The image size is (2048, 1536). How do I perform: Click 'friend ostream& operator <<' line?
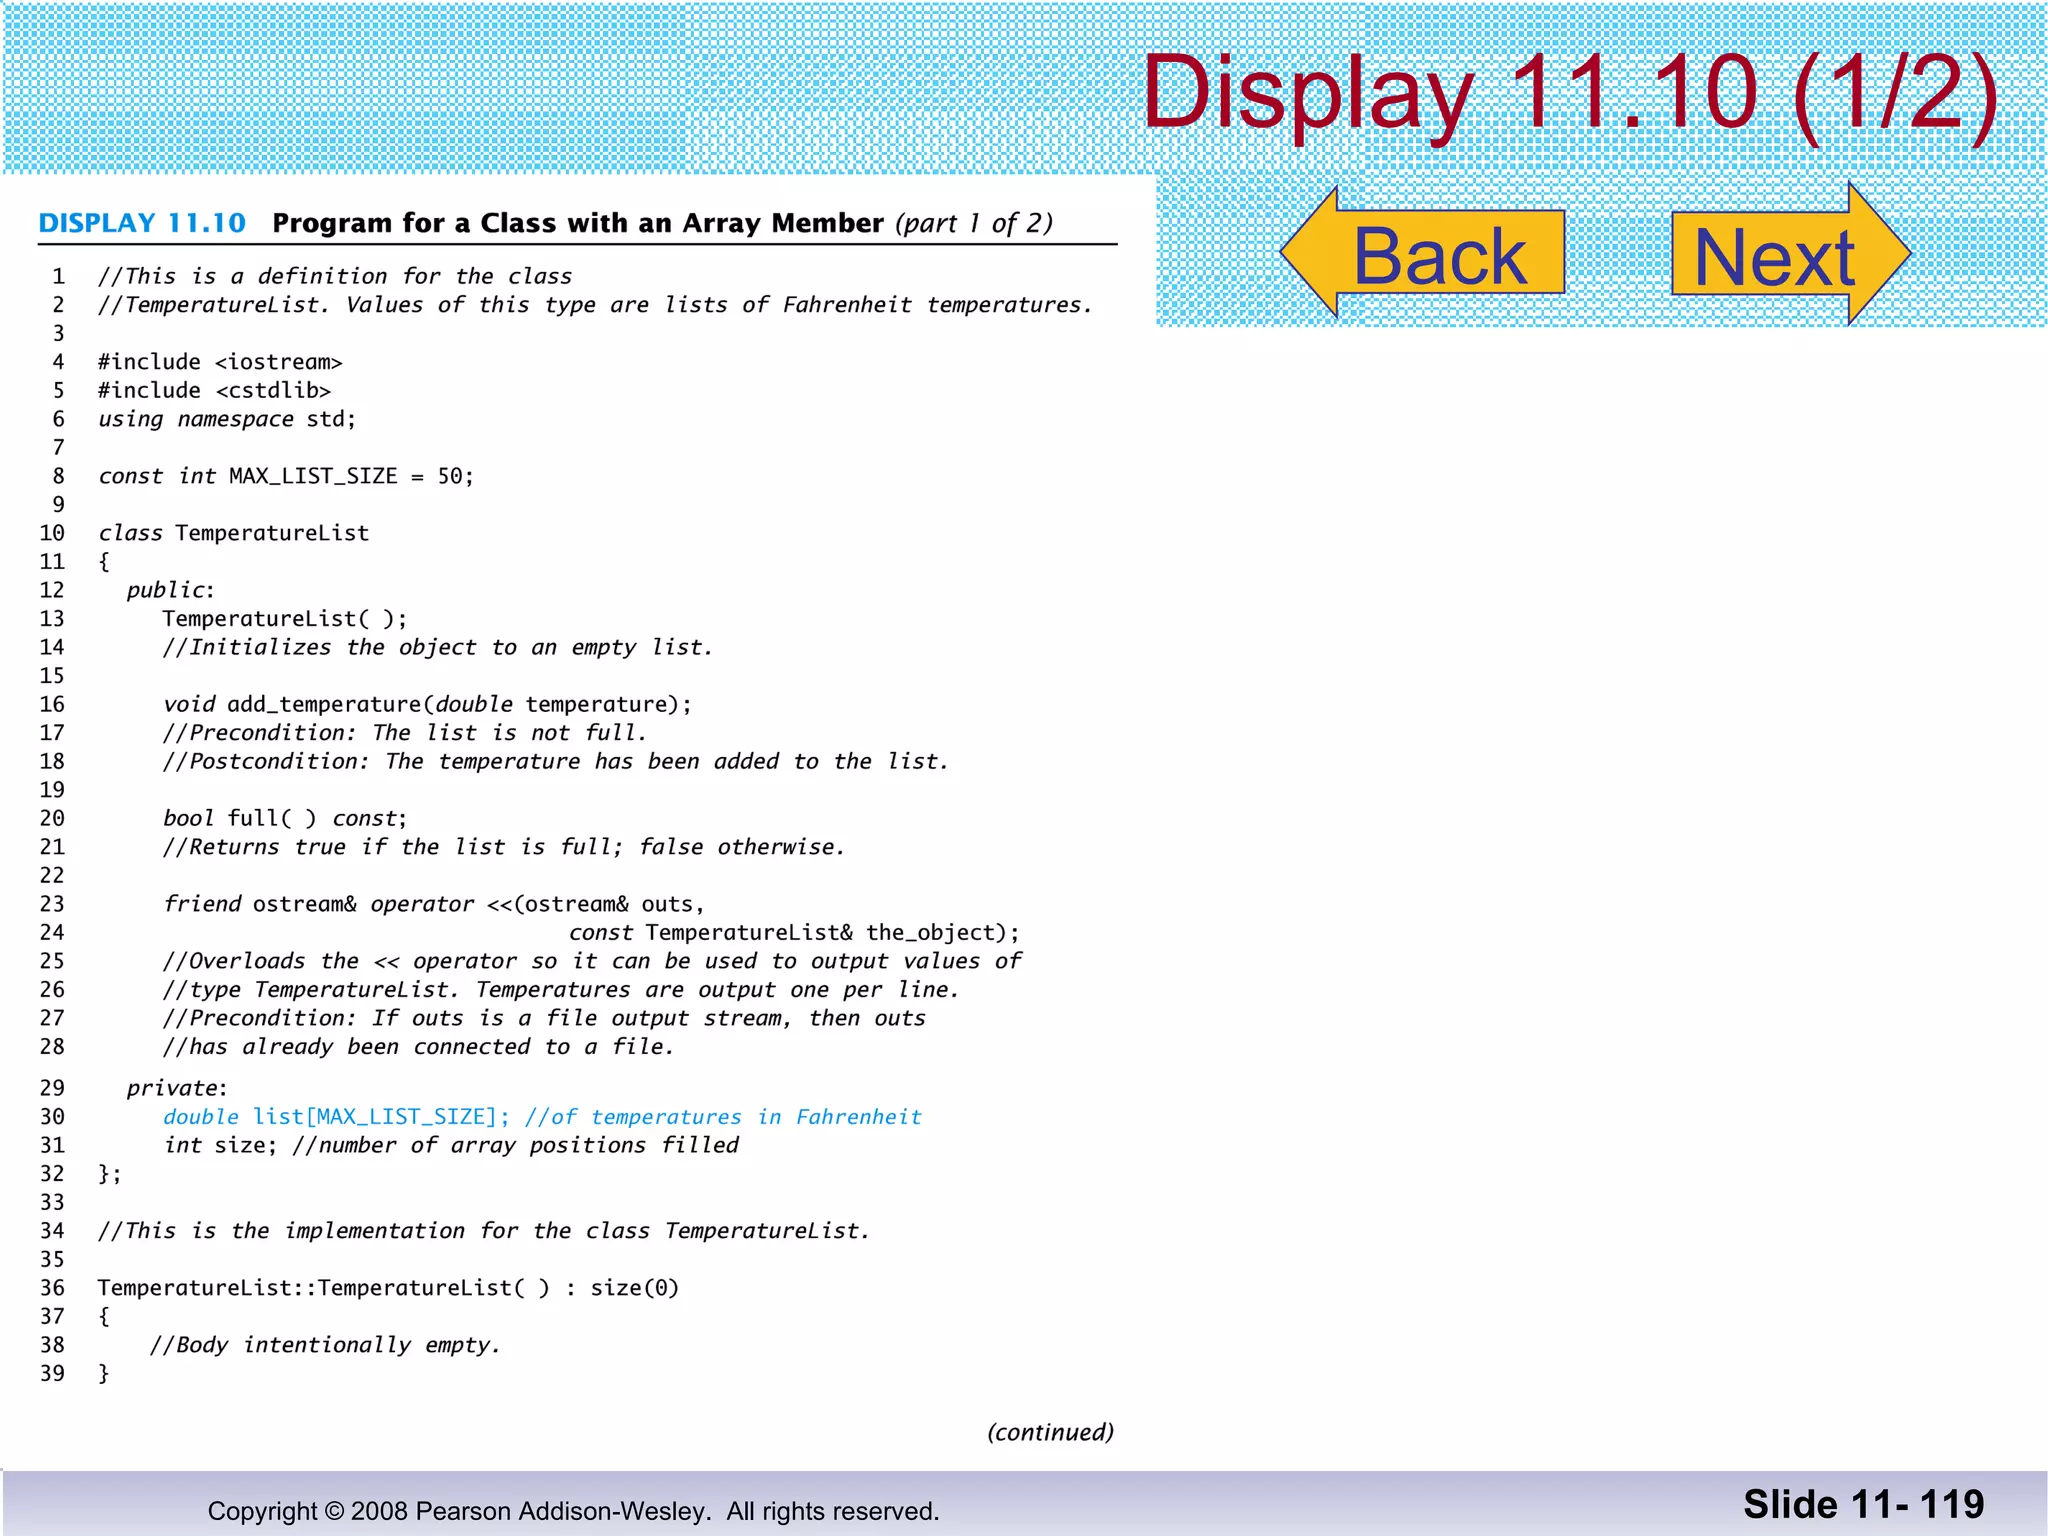pyautogui.click(x=434, y=904)
